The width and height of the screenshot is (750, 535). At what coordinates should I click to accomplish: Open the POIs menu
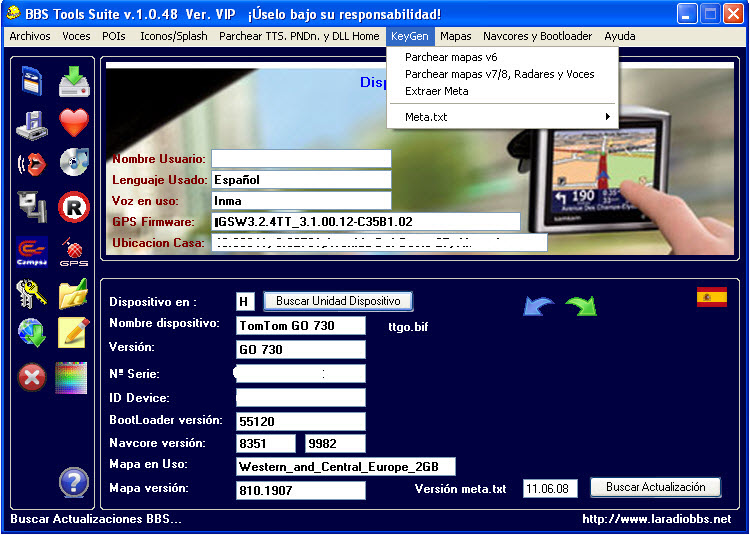point(114,36)
